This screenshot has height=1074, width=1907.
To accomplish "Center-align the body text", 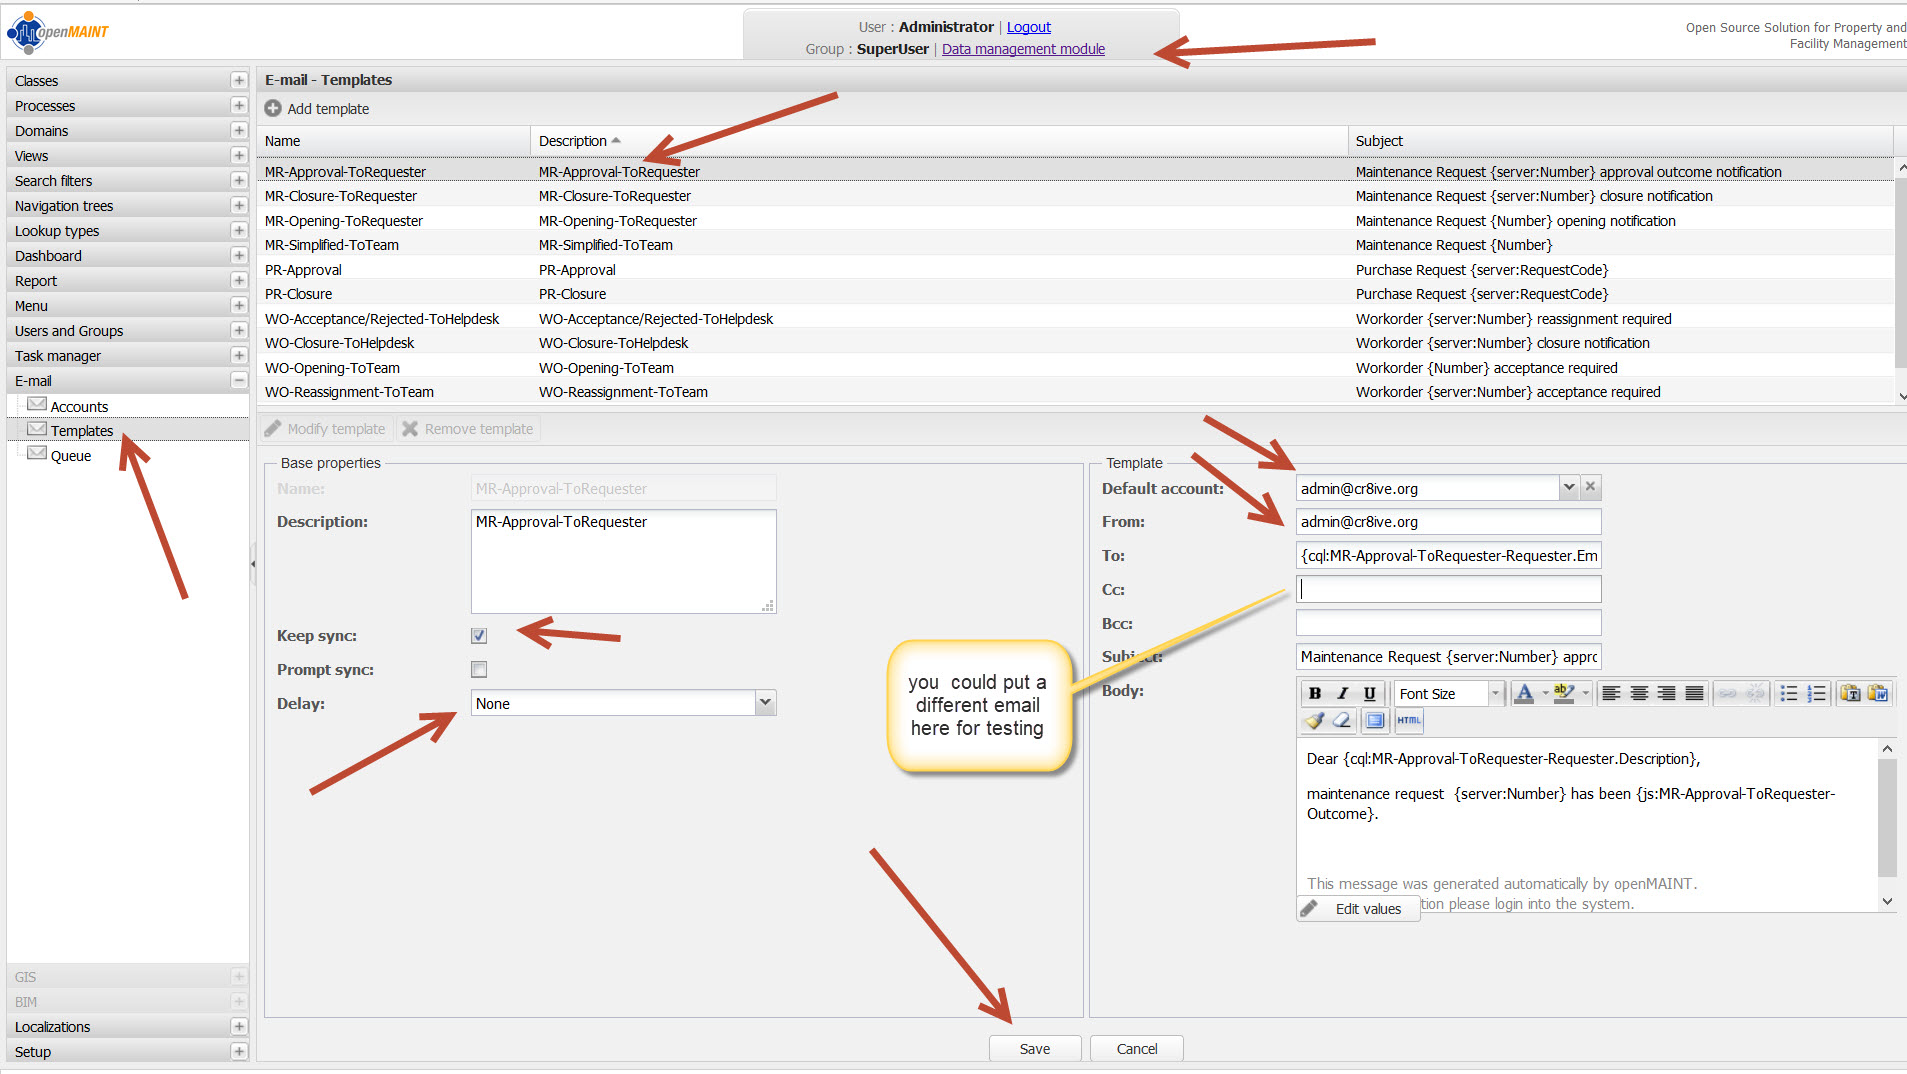I will tap(1639, 693).
